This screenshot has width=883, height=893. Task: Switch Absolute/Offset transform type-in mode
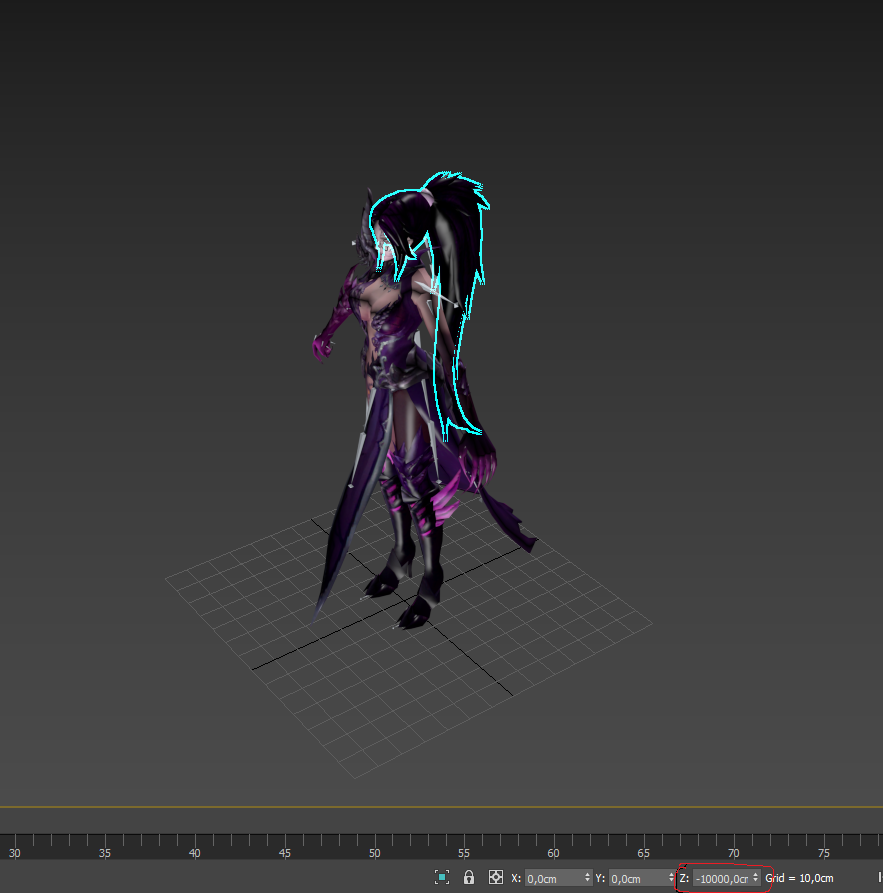point(496,877)
